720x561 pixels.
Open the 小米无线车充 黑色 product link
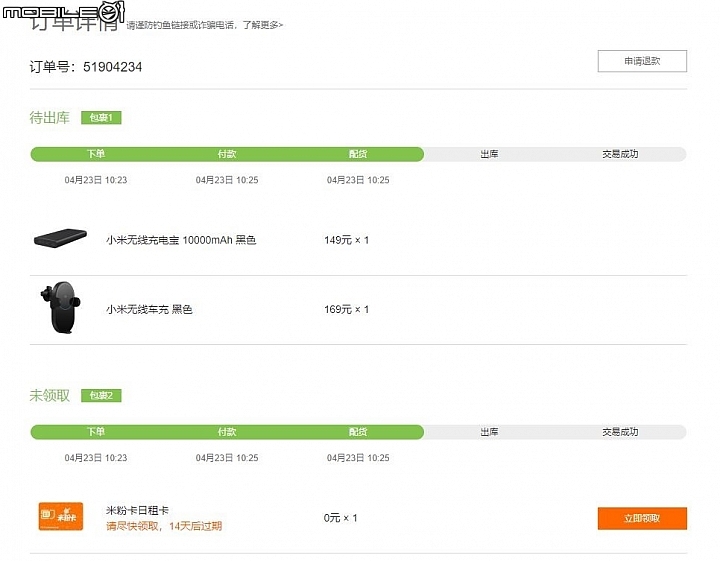pyautogui.click(x=149, y=309)
